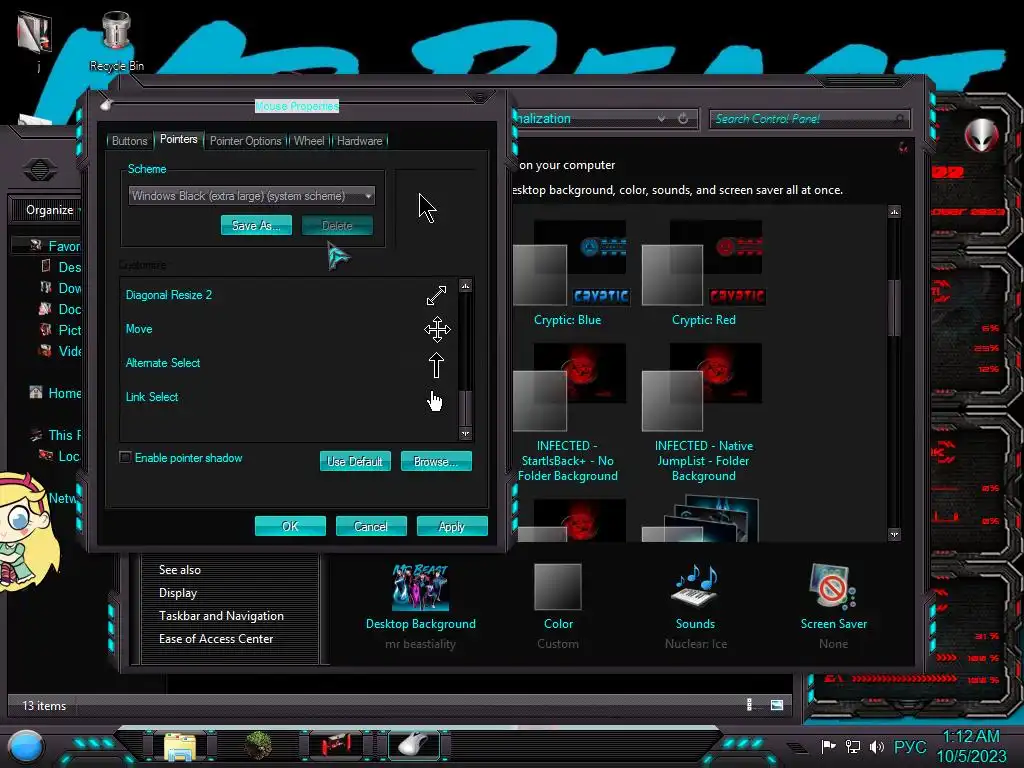Screen dimensions: 1024x768
Task: Open the mouse icon on taskbar
Action: click(414, 745)
